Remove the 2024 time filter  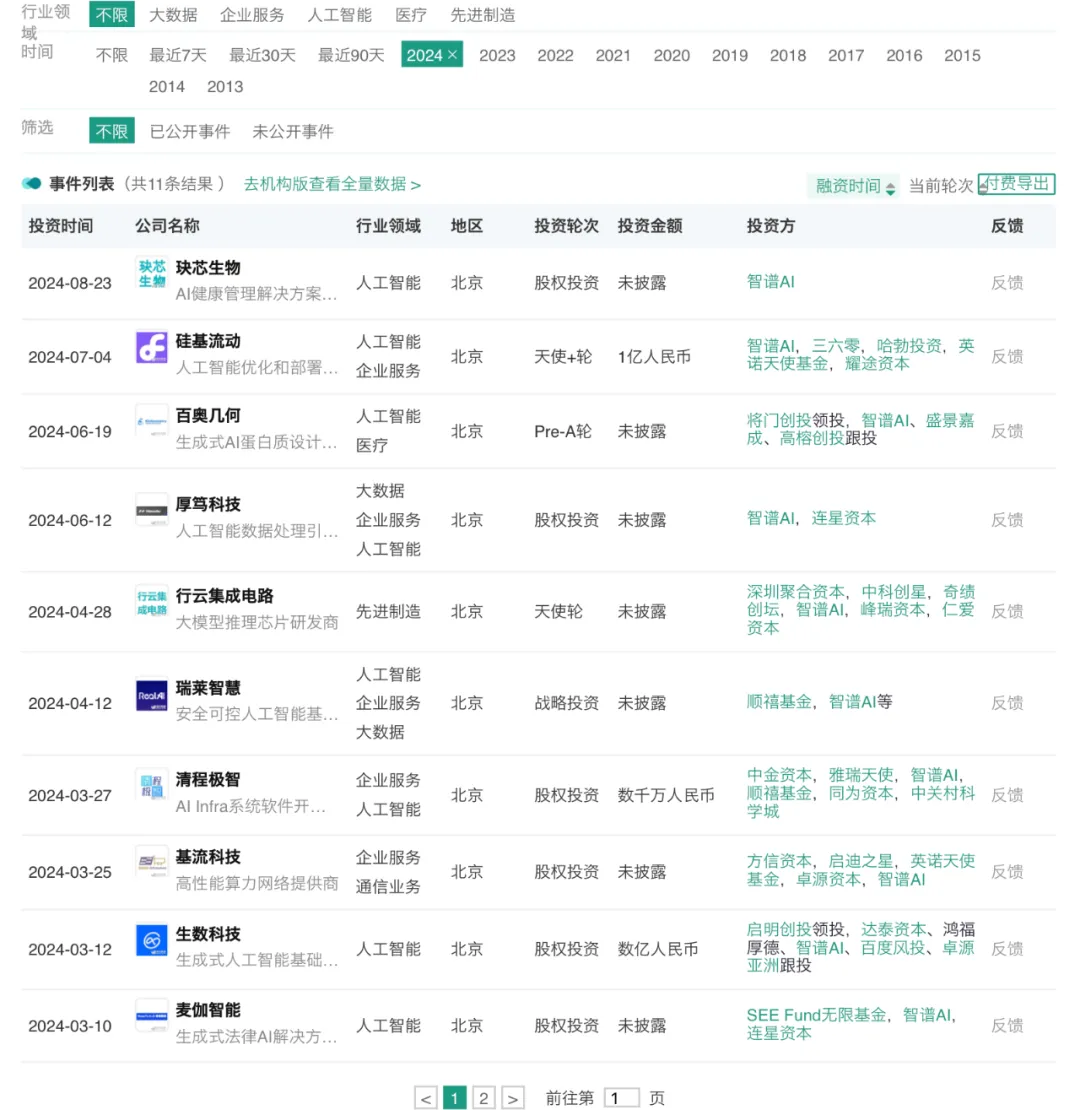pos(453,55)
